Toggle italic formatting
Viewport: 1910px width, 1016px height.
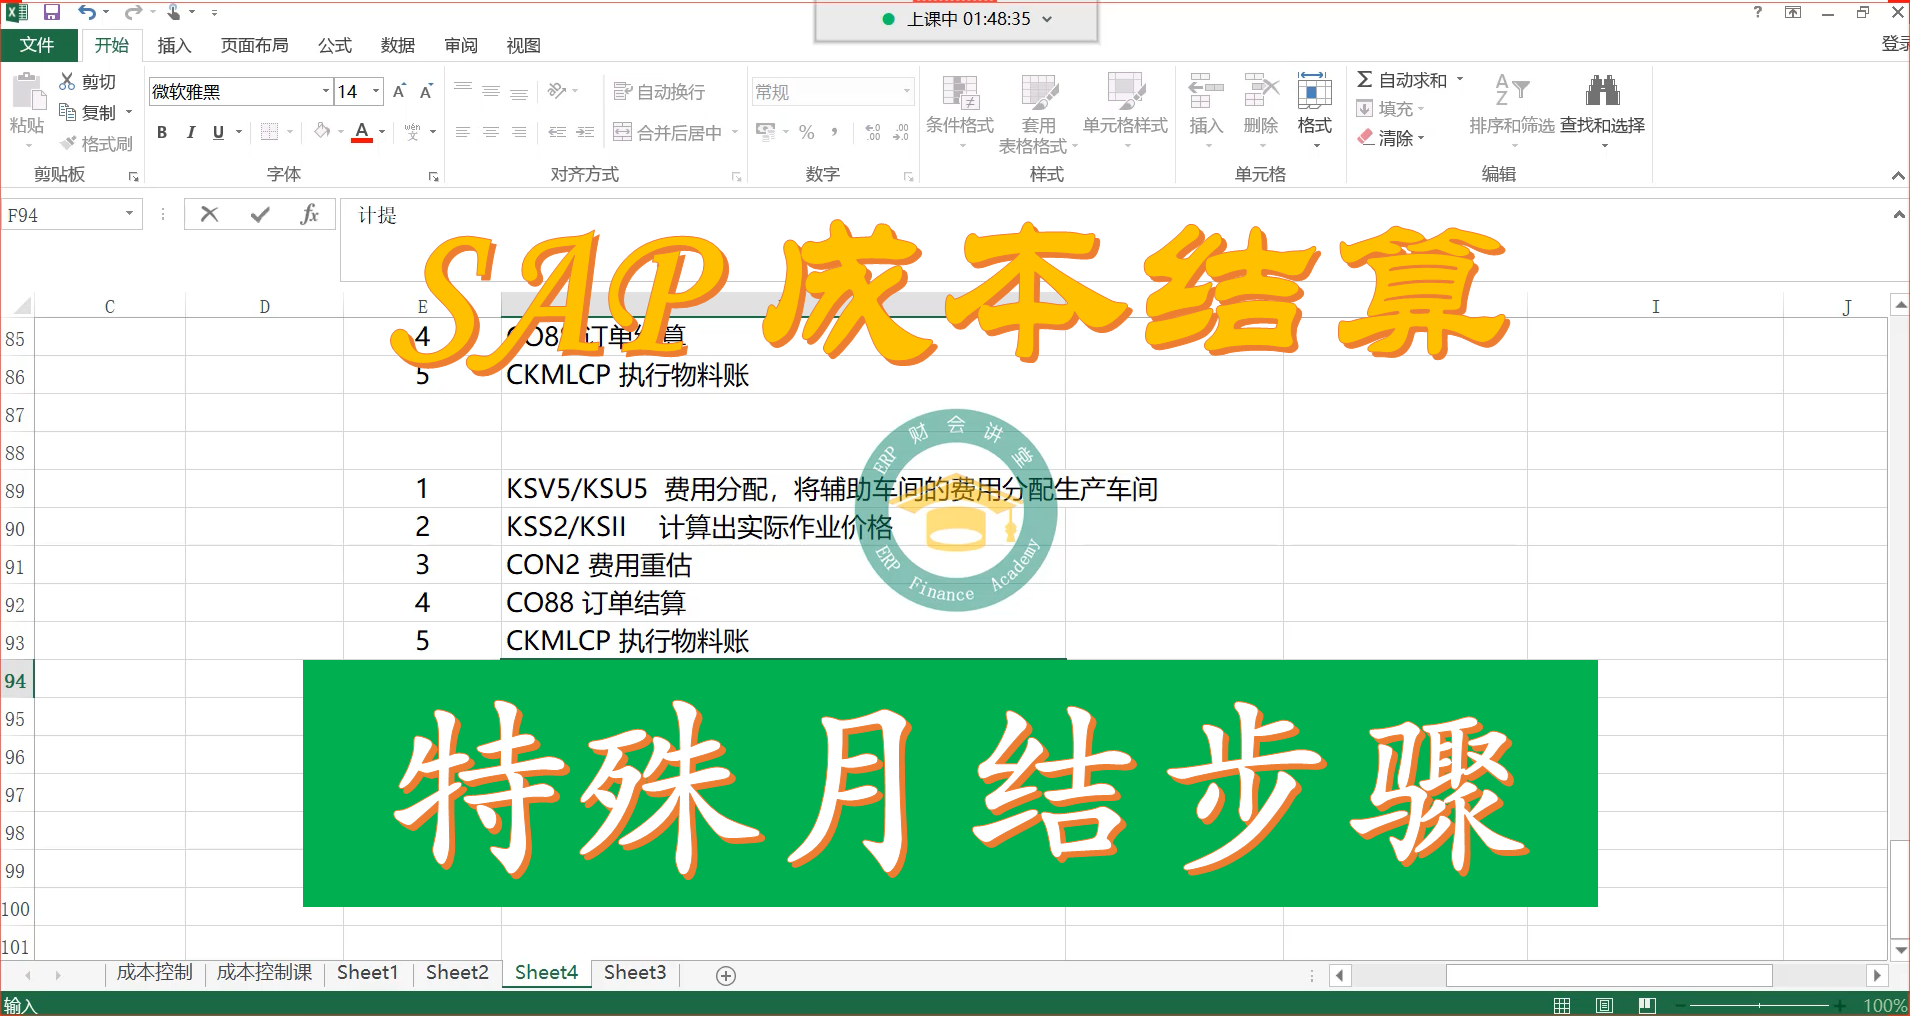point(190,131)
